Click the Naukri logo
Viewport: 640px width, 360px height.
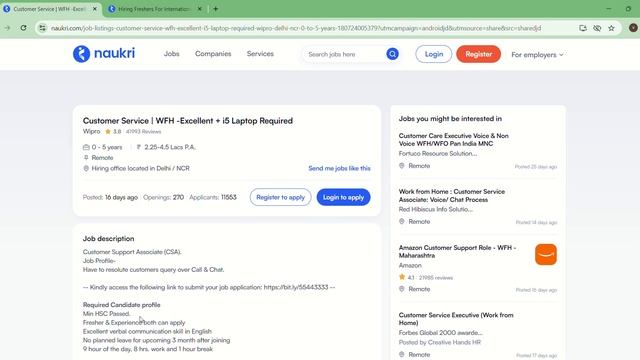pos(104,53)
